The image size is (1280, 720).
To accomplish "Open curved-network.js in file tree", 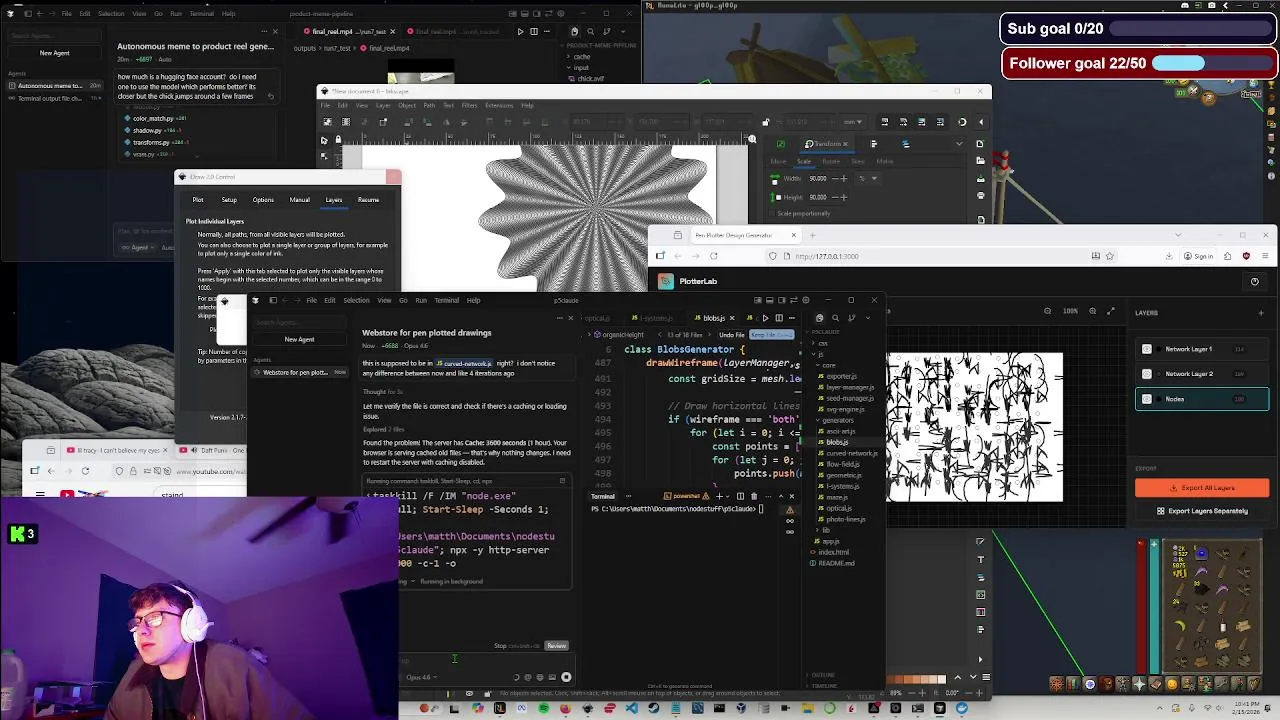I will coord(851,453).
